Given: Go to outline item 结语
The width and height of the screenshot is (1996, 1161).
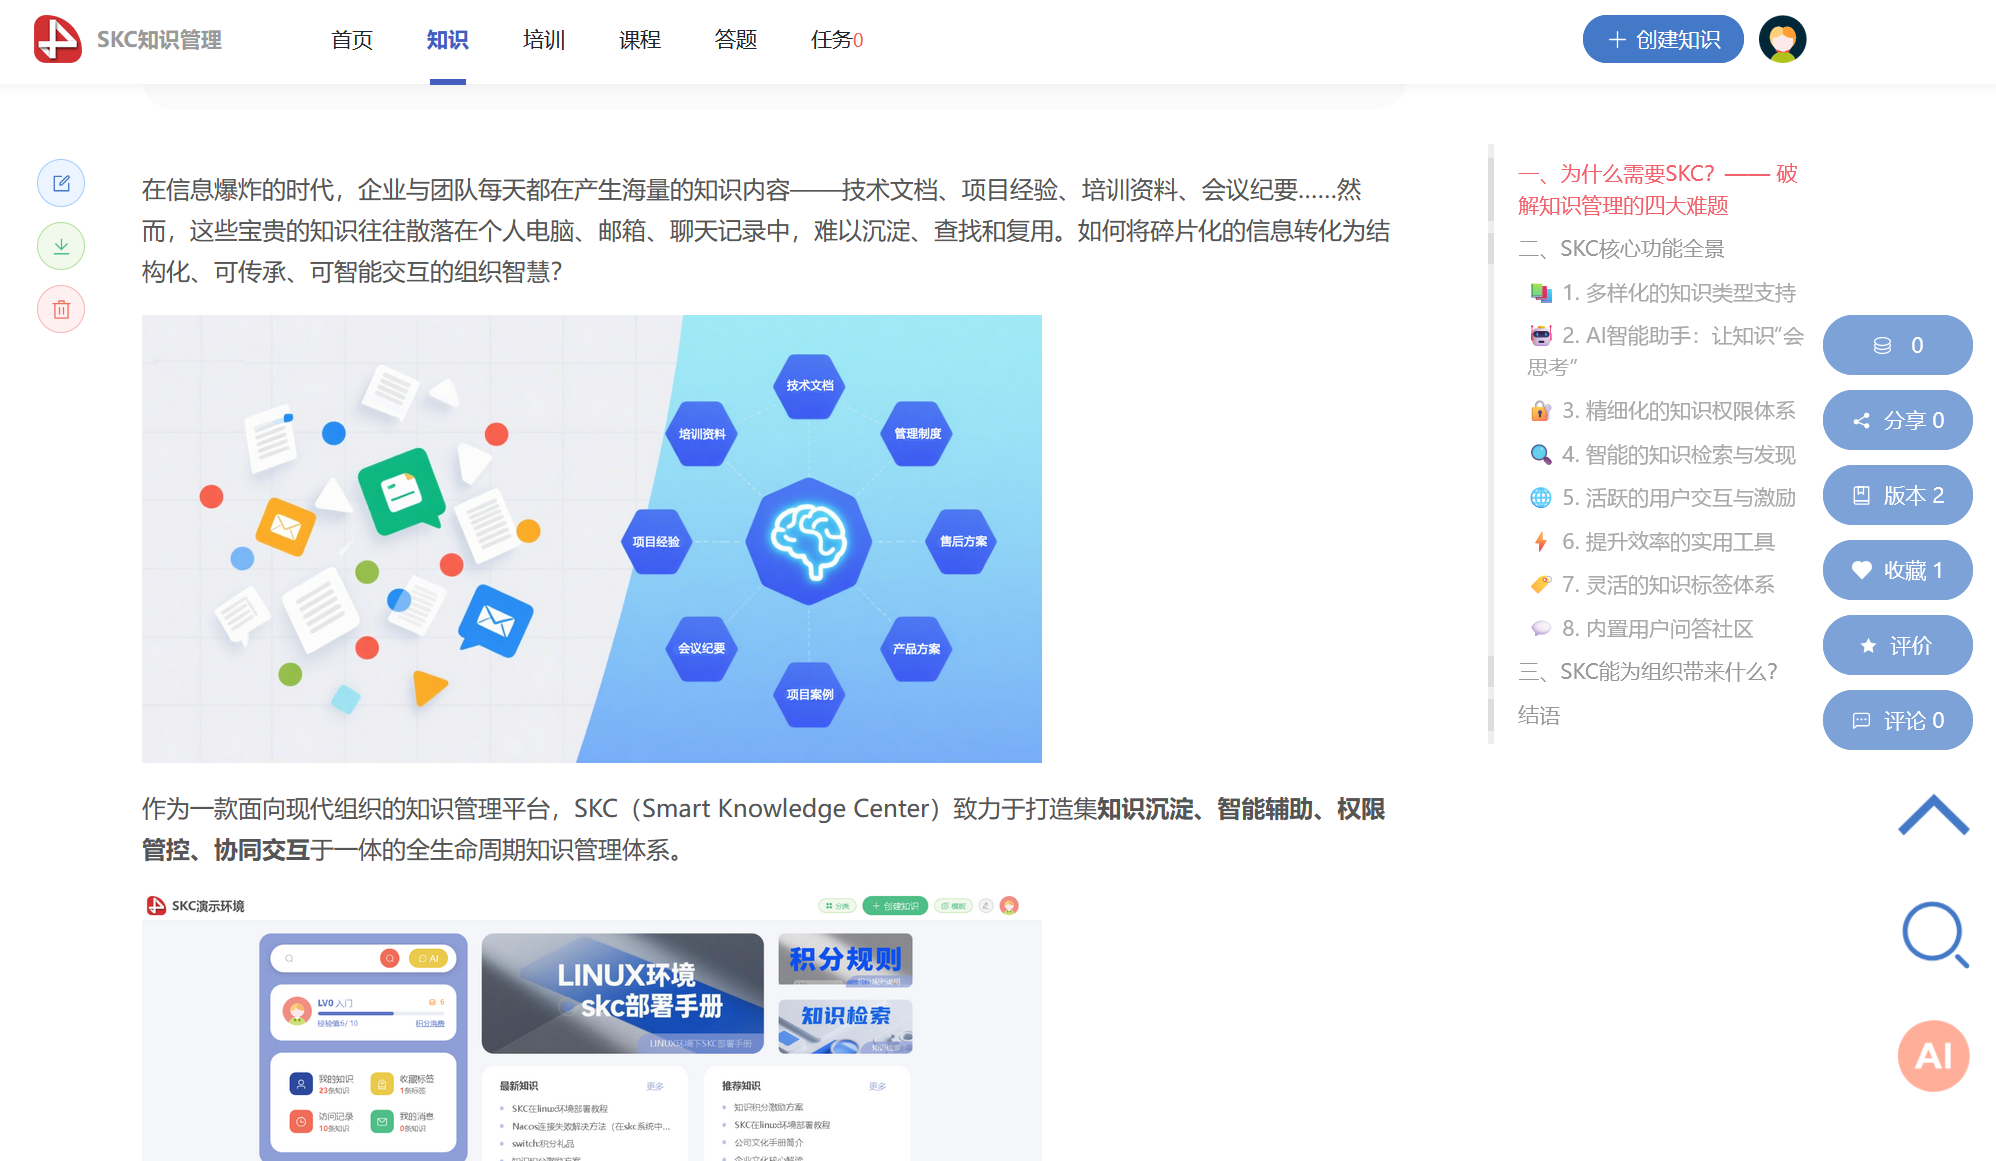Looking at the screenshot, I should (x=1538, y=715).
